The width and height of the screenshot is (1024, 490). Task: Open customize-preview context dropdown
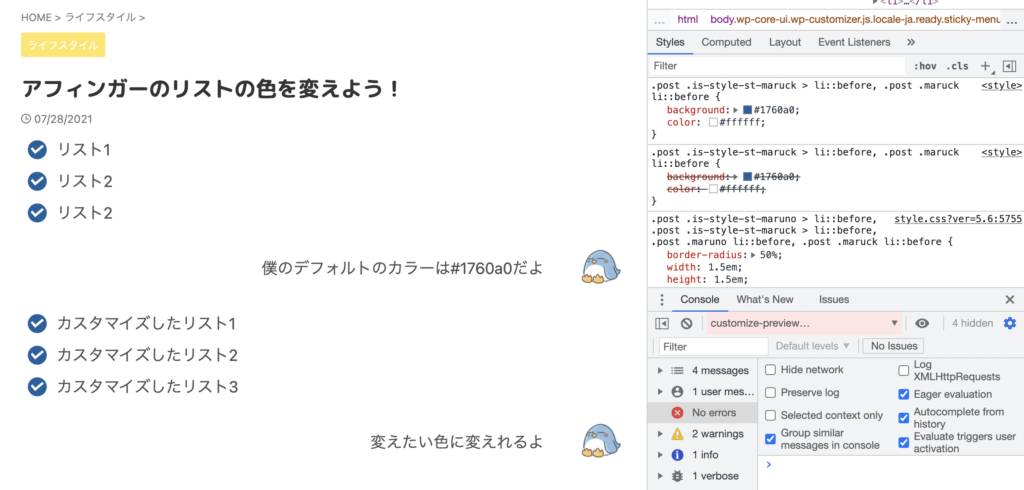pyautogui.click(x=804, y=323)
